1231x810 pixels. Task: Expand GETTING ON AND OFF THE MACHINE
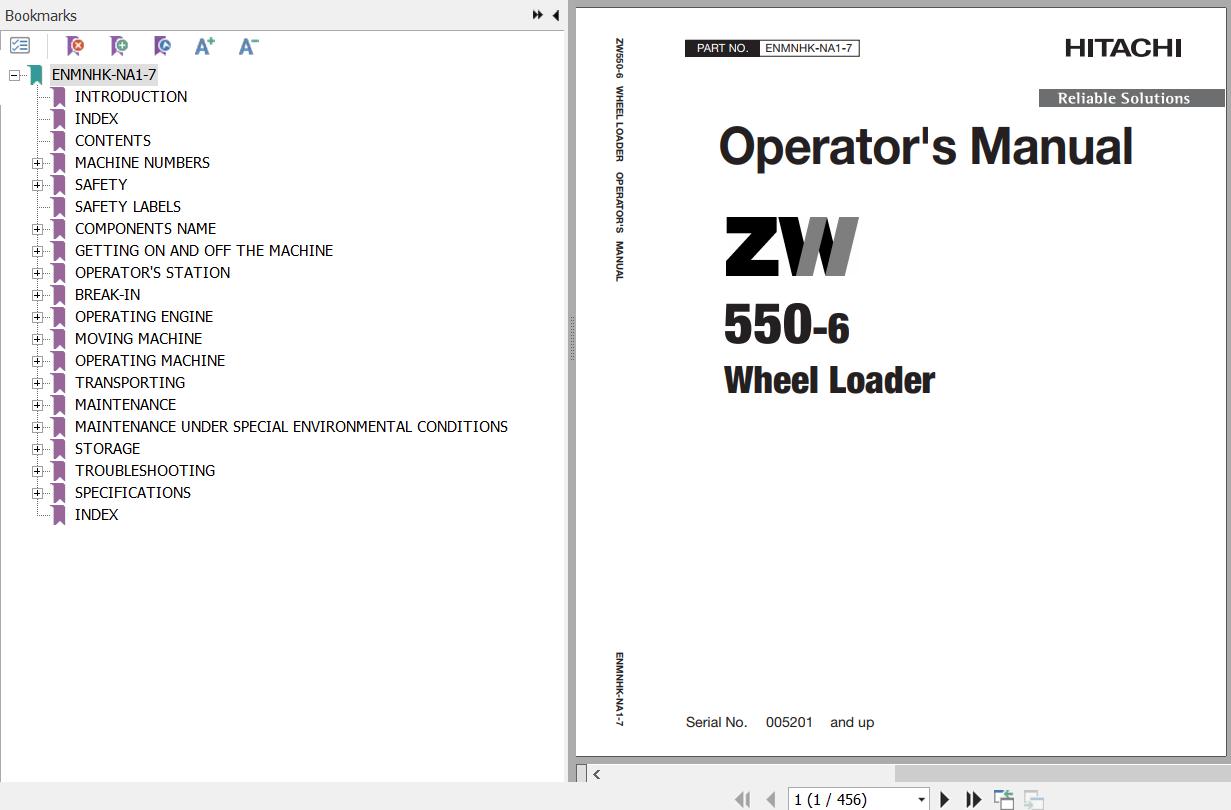(37, 251)
